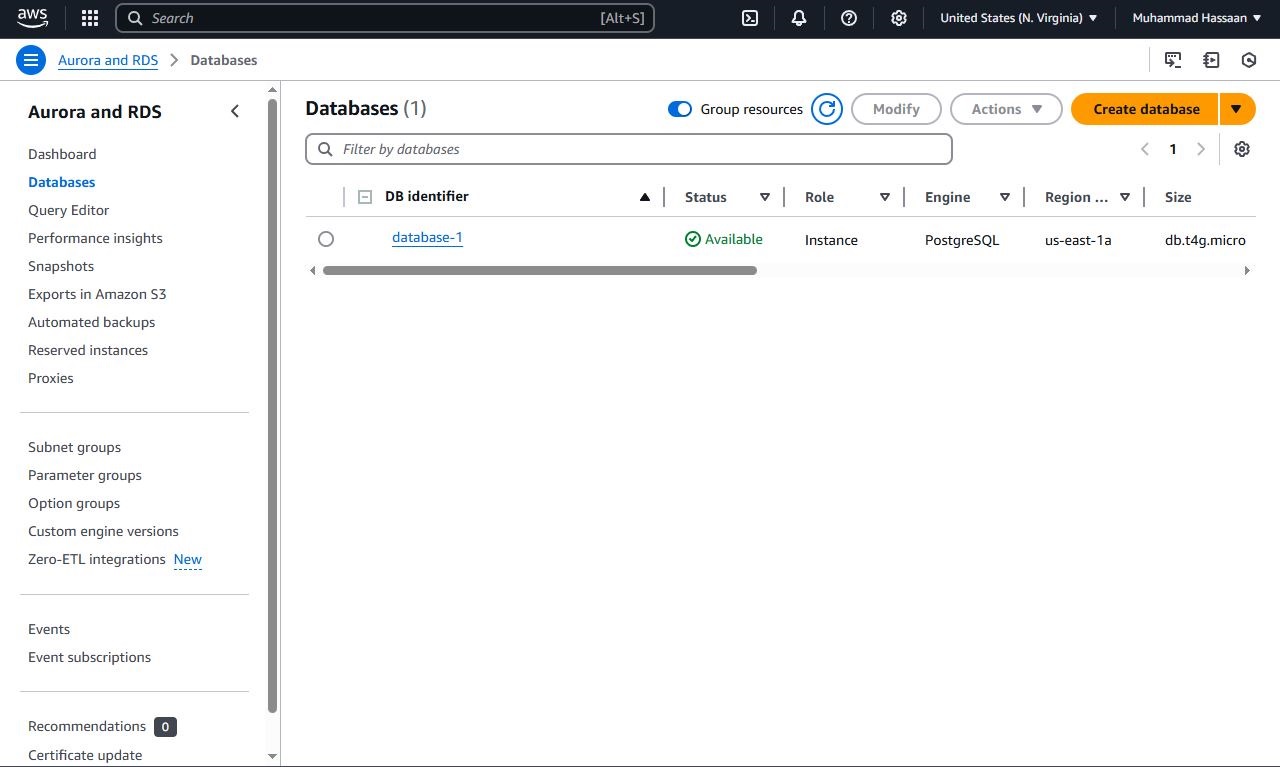1280x767 pixels.
Task: Open Zero-ETL integrations in sidebar
Action: click(97, 559)
